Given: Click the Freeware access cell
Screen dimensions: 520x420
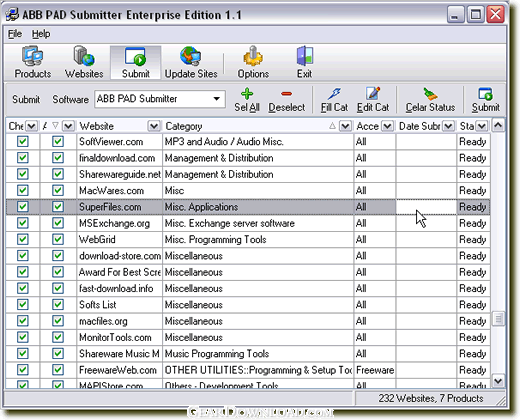Looking at the screenshot, I should tap(375, 370).
